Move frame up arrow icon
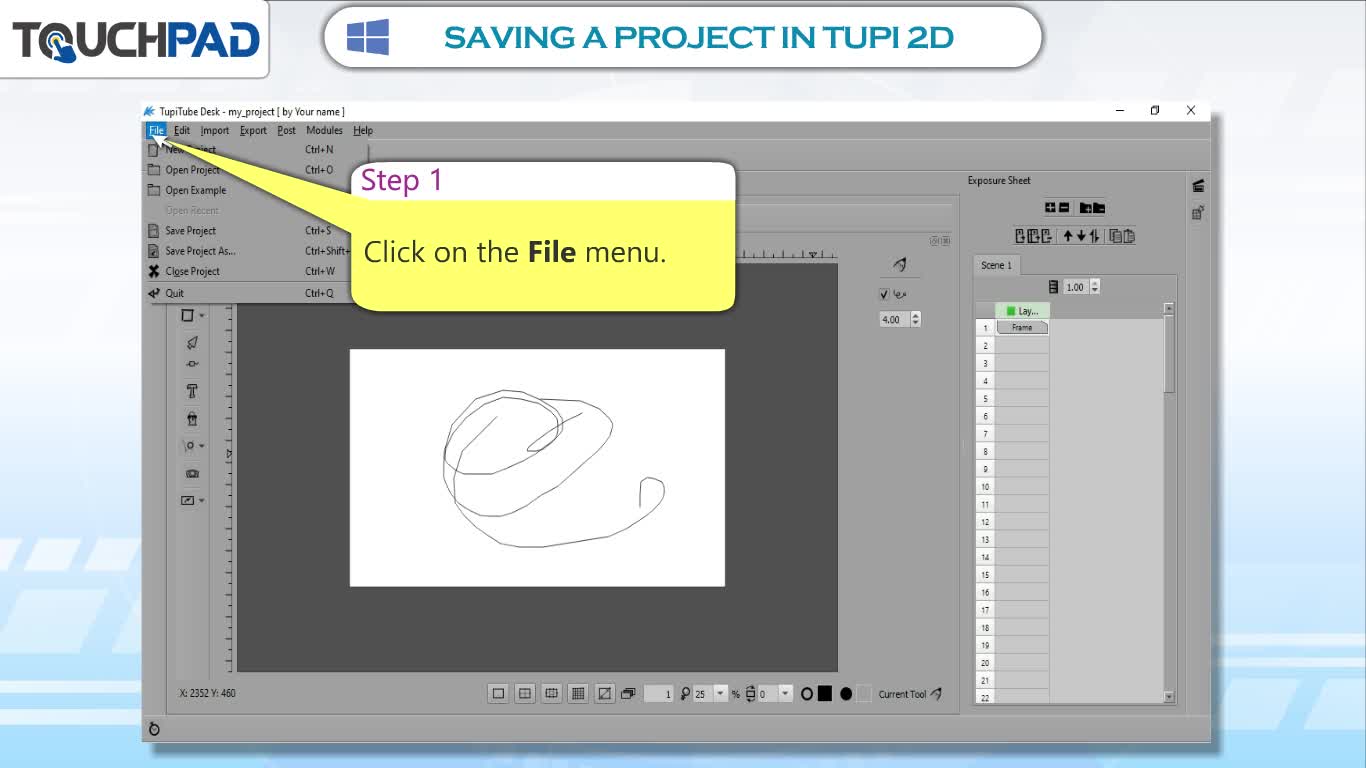The height and width of the screenshot is (768, 1366). coord(1068,237)
